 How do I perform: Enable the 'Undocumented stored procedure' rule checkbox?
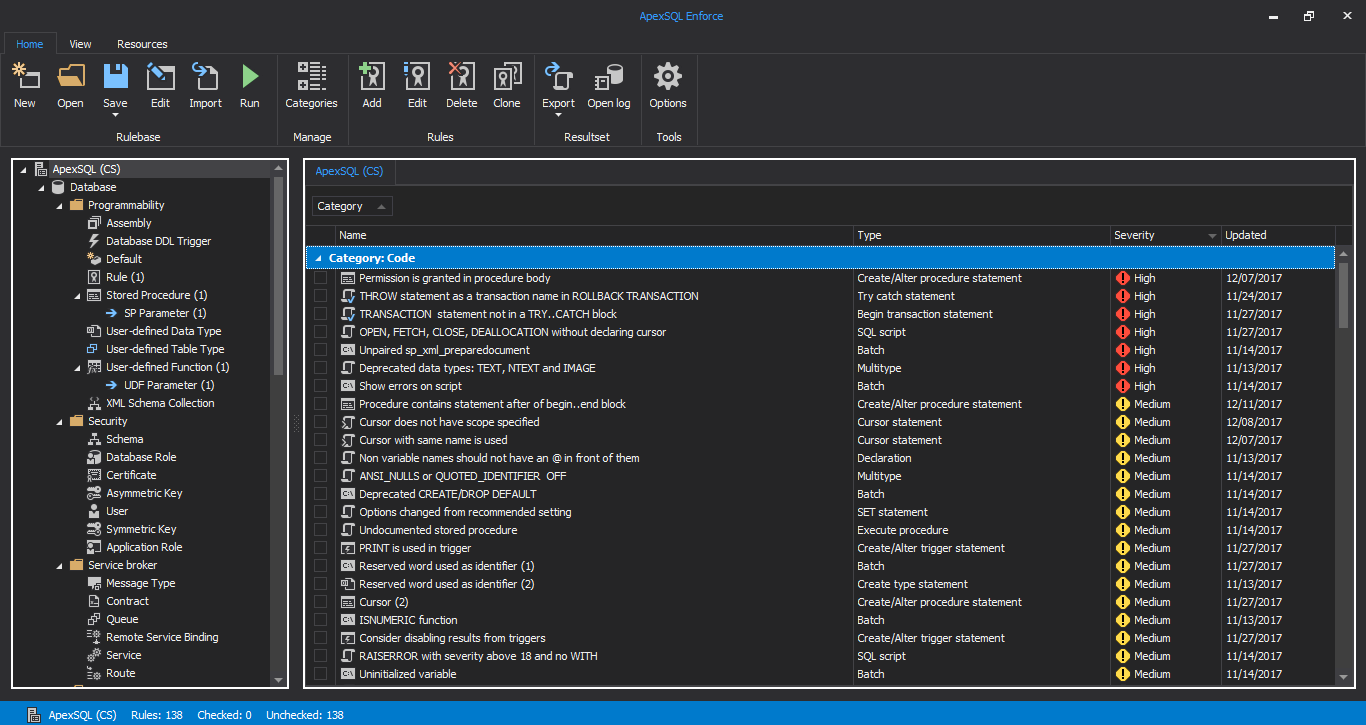(320, 530)
